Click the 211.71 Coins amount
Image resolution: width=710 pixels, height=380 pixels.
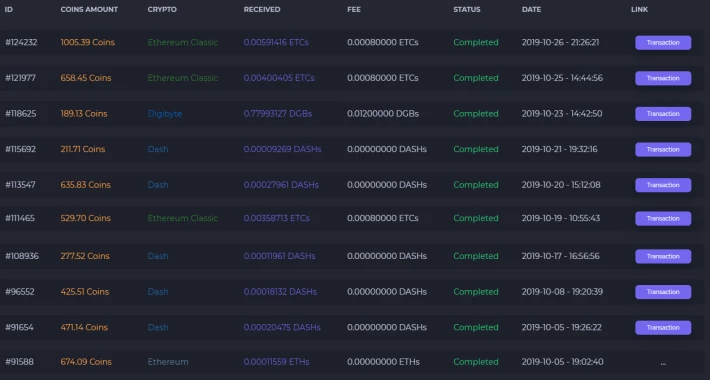coord(82,149)
